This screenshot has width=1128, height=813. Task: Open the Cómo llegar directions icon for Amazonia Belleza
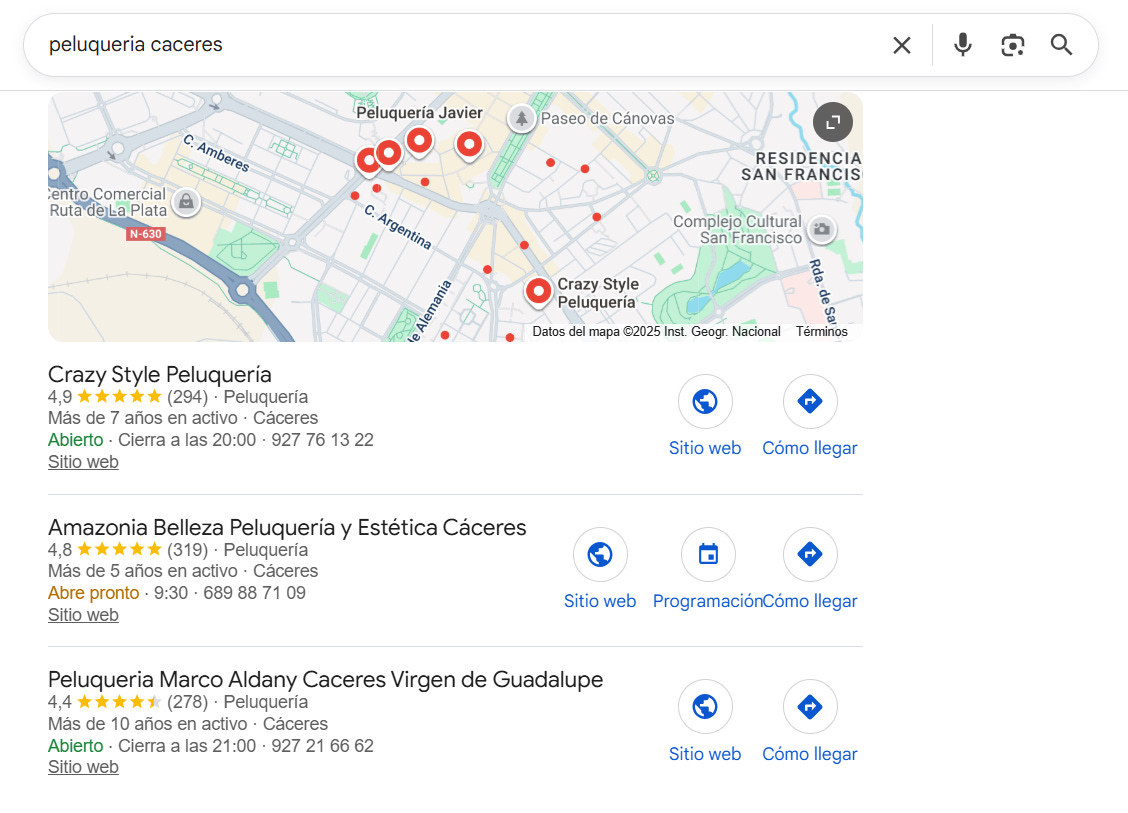point(810,554)
